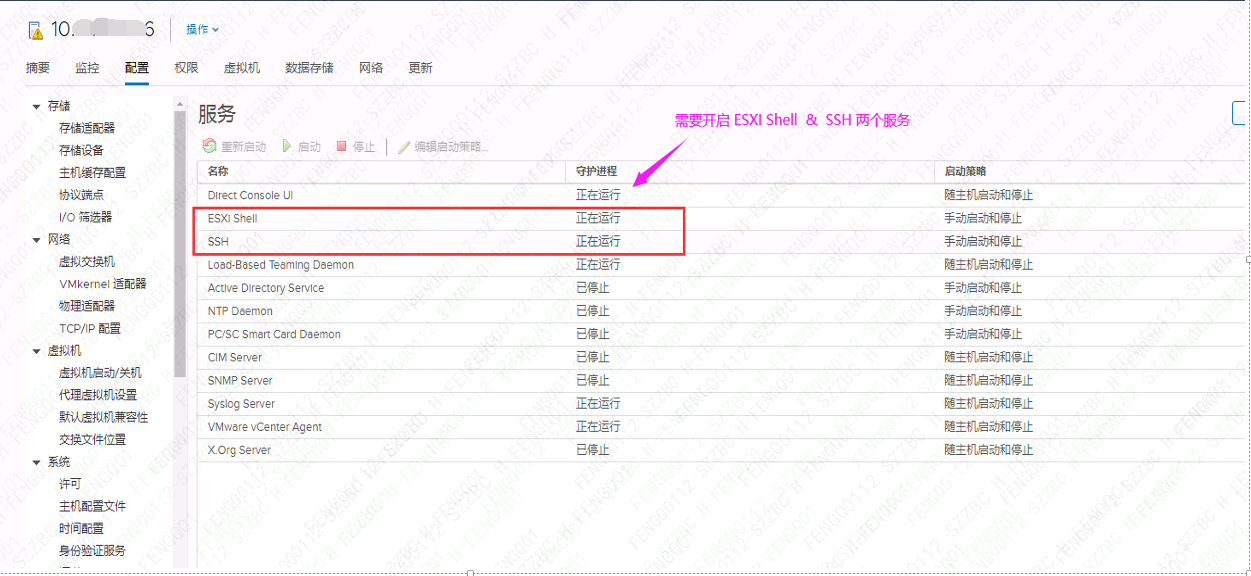Open 虚拟交换机 in the sidebar

point(87,262)
